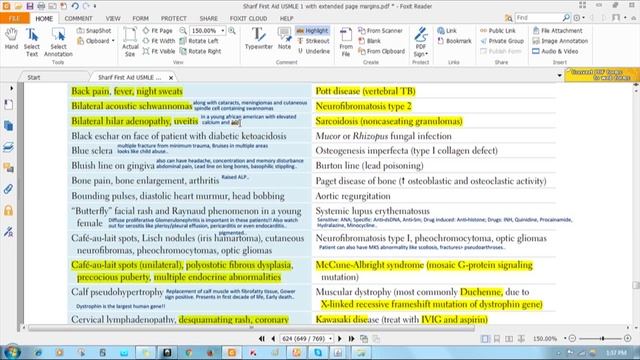Open the FILE menu

pyautogui.click(x=14, y=18)
